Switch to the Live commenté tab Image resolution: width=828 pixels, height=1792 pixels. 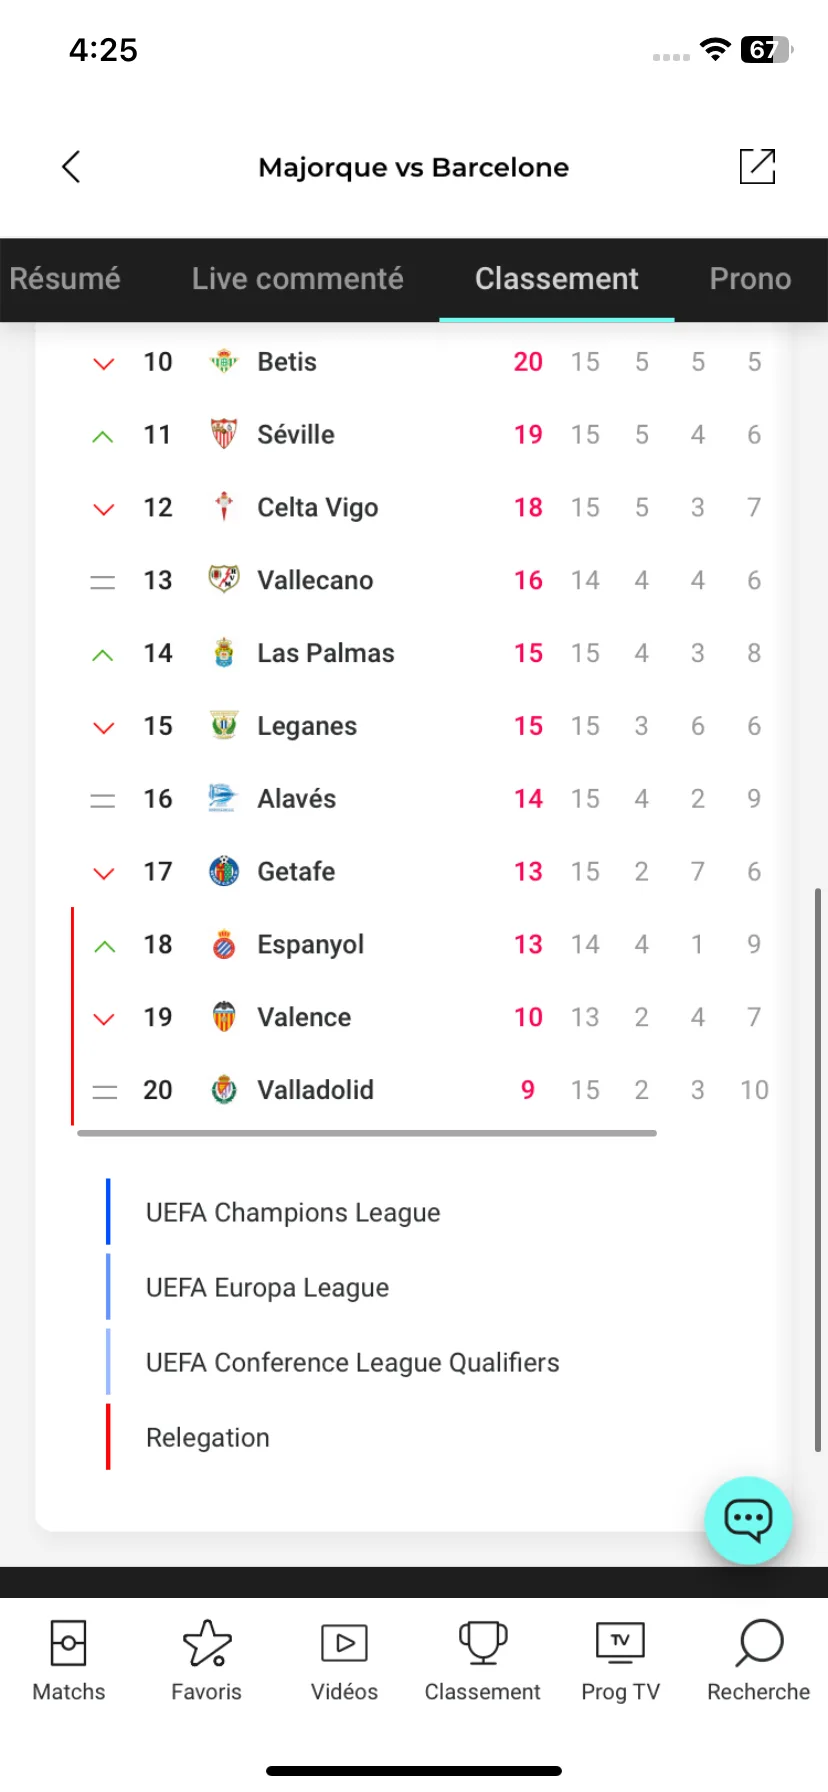click(x=298, y=279)
